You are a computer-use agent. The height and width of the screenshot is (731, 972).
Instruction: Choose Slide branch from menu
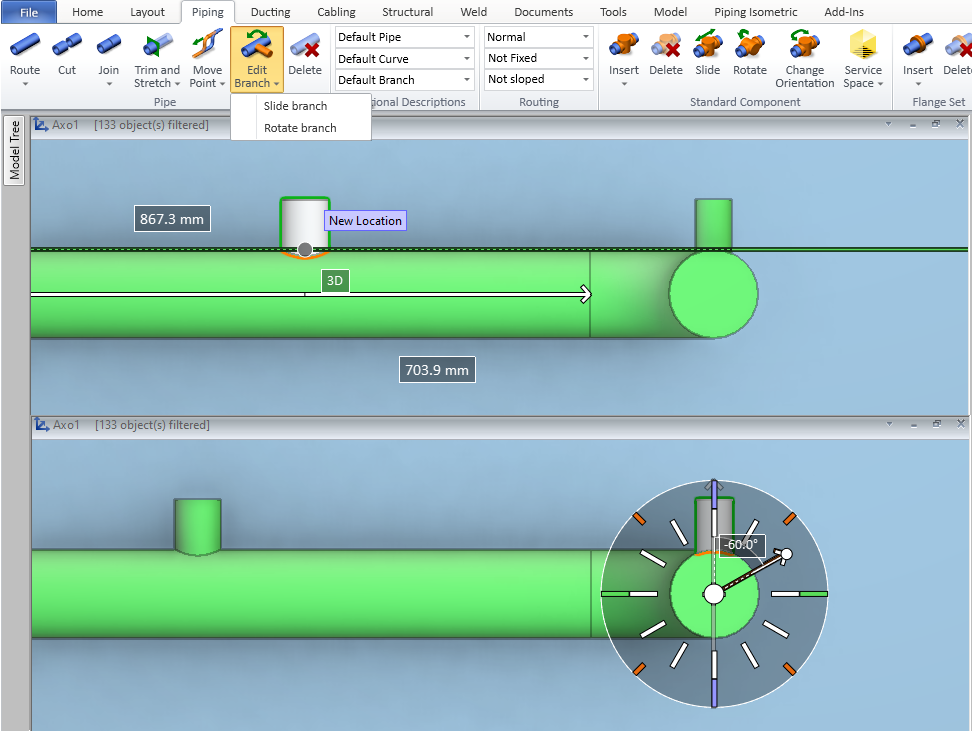(x=296, y=106)
